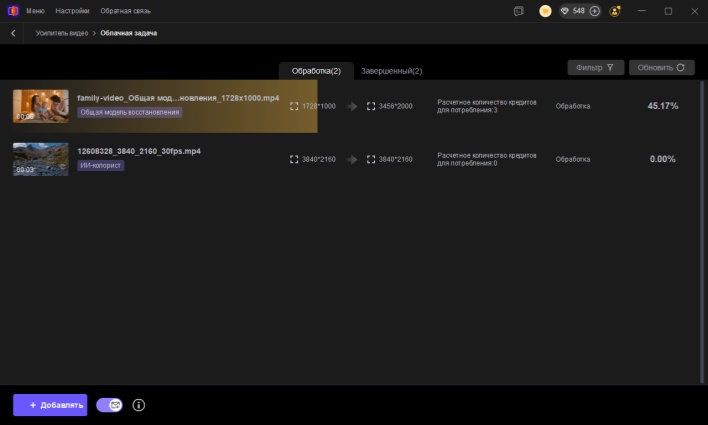Open the shopping cart store icon
This screenshot has width=708, height=425.
pos(545,11)
